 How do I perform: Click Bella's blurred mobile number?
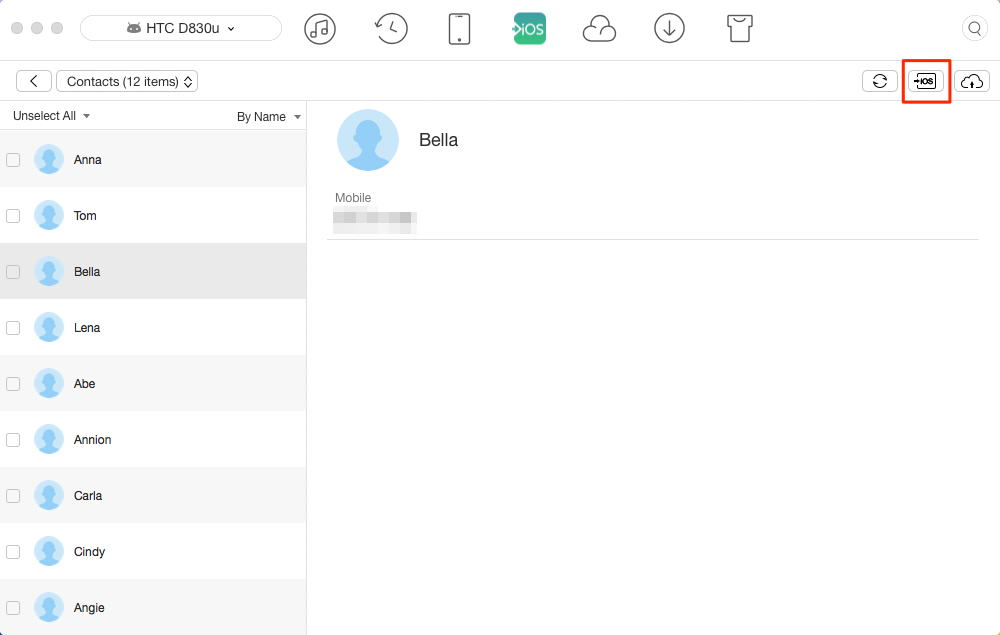coord(375,220)
